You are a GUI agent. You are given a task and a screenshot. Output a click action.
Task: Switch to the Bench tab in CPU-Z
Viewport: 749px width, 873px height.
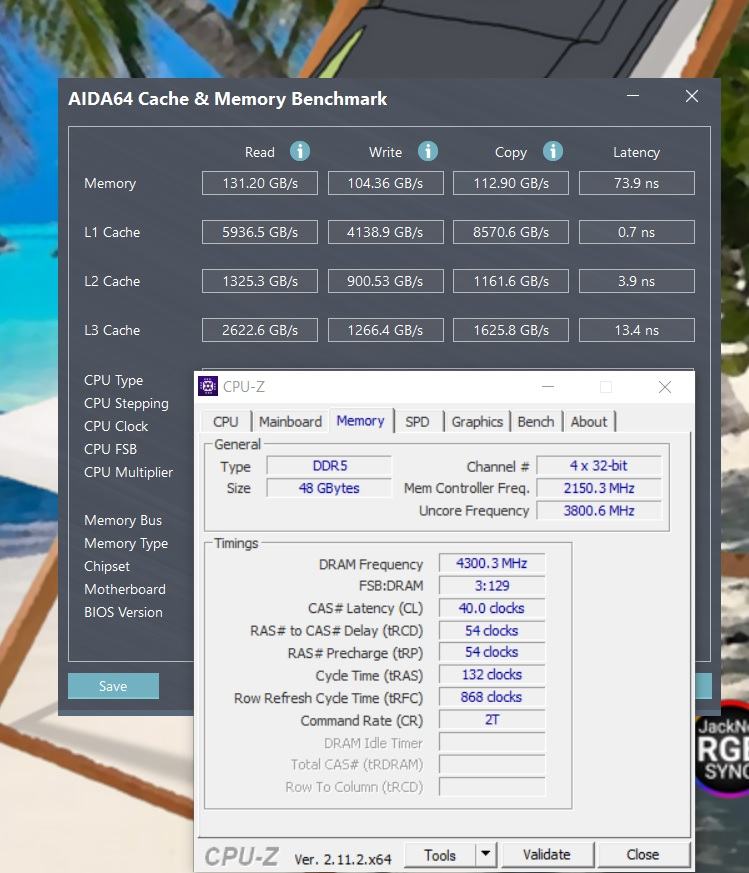click(536, 421)
